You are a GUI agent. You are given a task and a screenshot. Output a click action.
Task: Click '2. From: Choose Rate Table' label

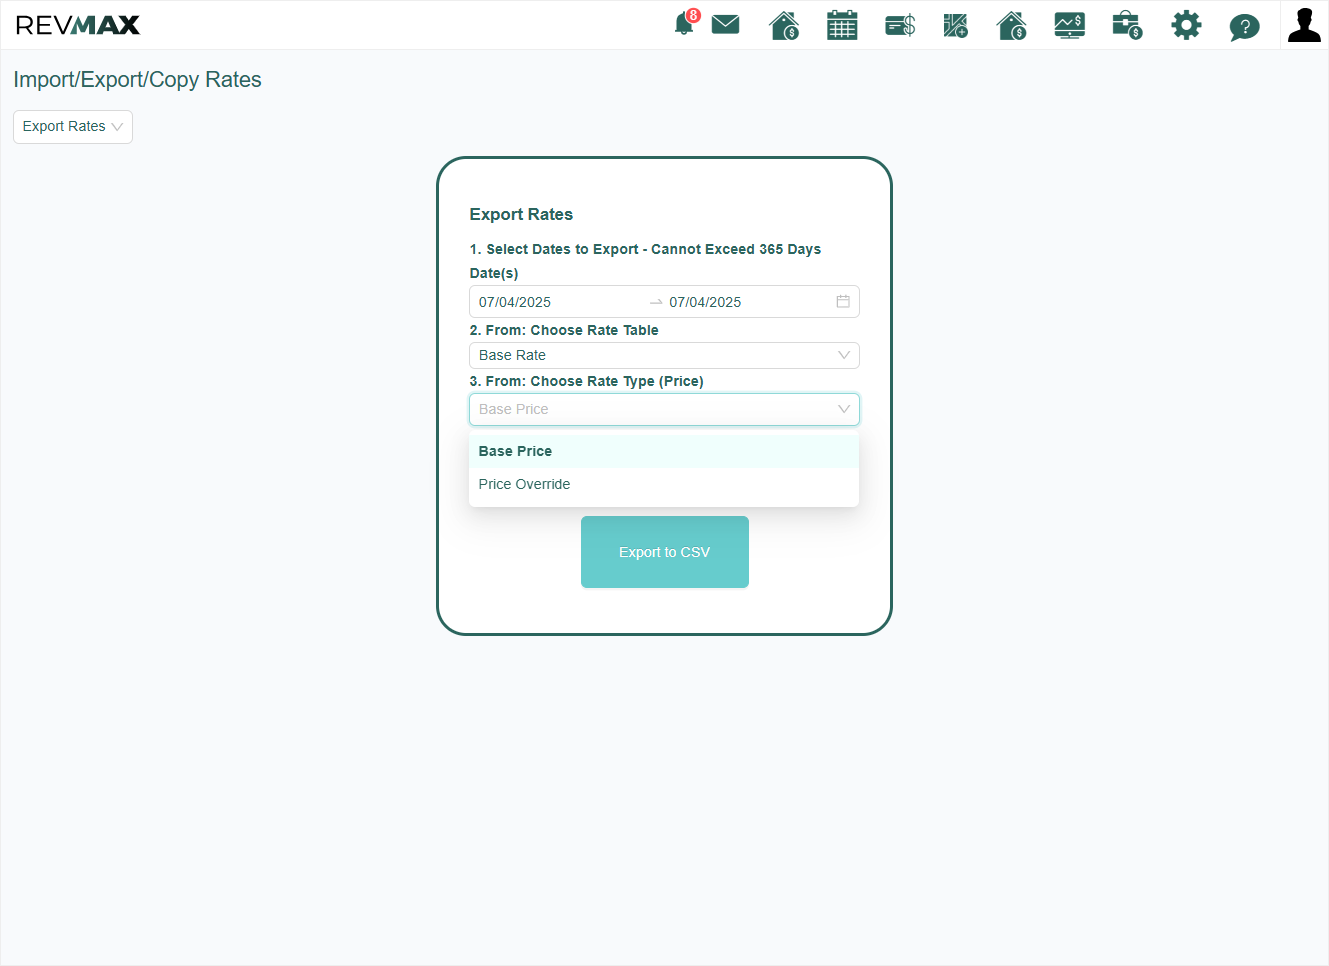[564, 330]
